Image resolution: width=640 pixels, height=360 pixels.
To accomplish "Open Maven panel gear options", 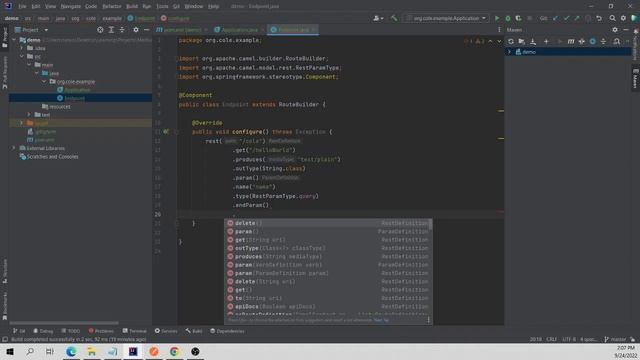I will (x=615, y=30).
